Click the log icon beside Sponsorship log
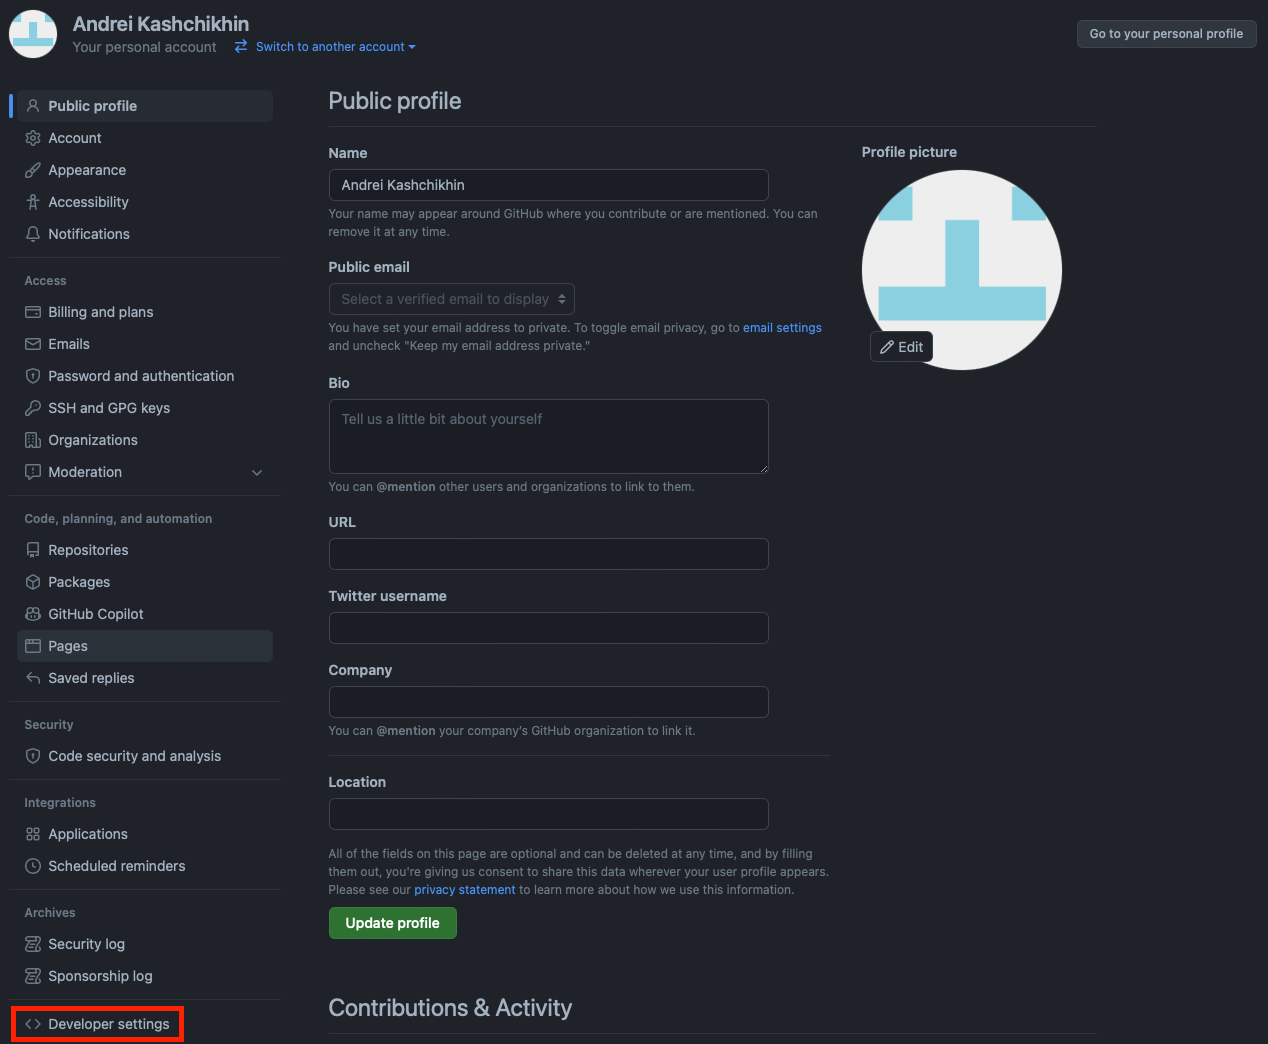 pyautogui.click(x=33, y=976)
